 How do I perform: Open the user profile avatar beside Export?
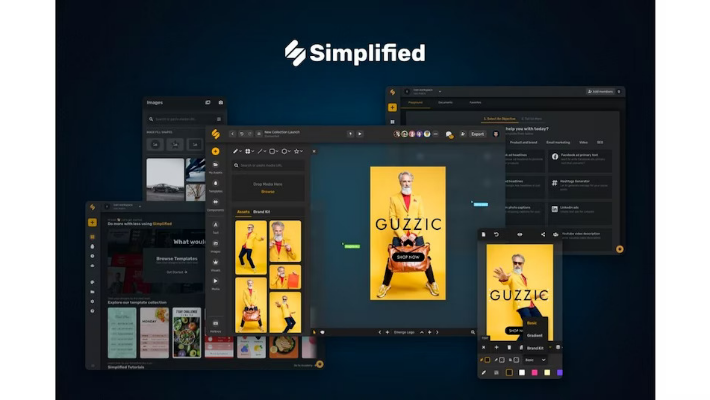tap(496, 134)
